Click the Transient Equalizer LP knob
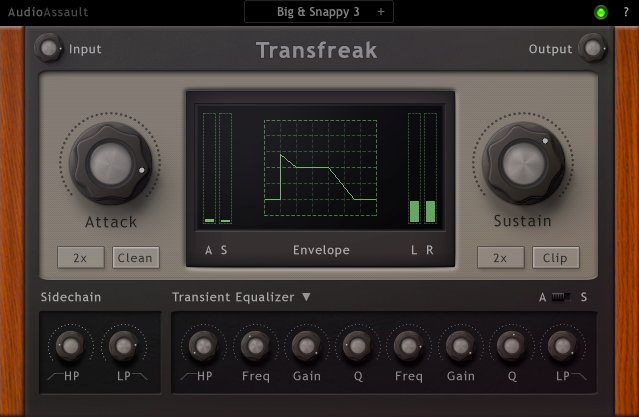Image resolution: width=639 pixels, height=417 pixels. [x=563, y=346]
